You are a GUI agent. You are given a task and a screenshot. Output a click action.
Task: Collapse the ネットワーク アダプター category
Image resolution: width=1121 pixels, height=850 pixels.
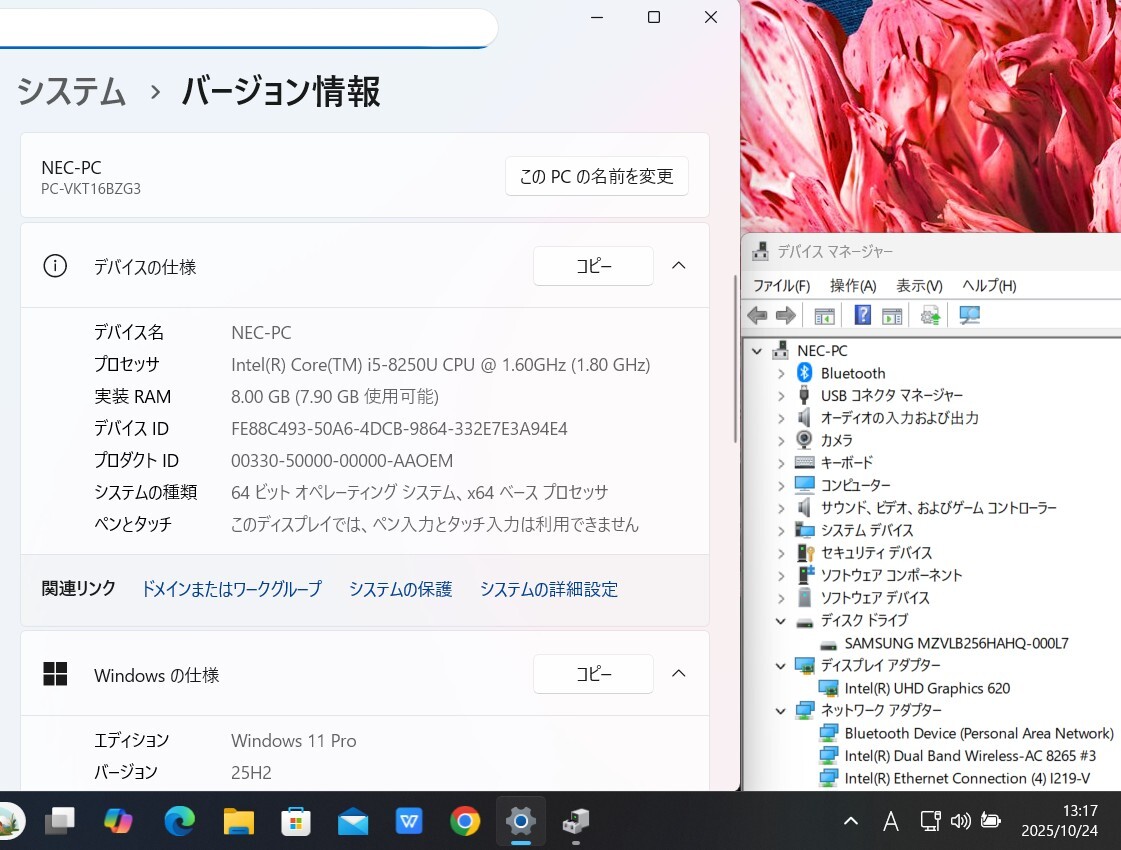(x=781, y=710)
